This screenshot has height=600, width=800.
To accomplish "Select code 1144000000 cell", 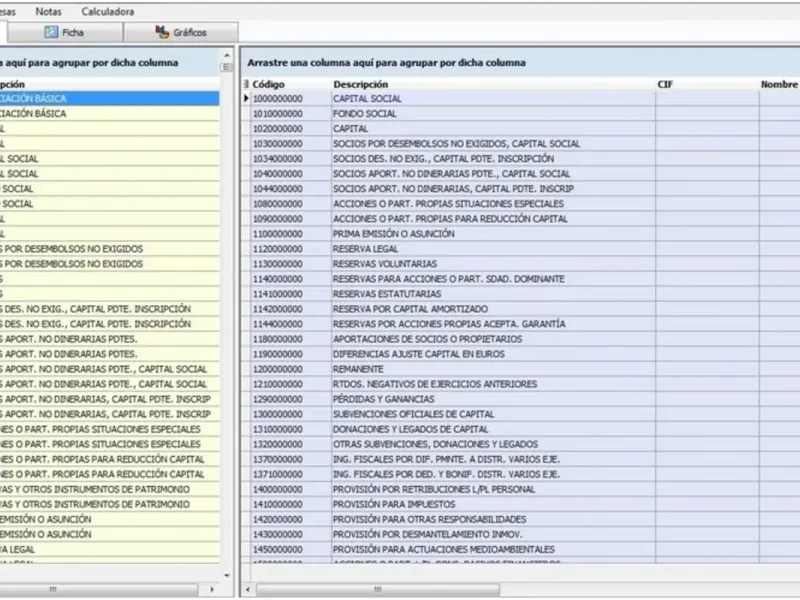I will (291, 324).
